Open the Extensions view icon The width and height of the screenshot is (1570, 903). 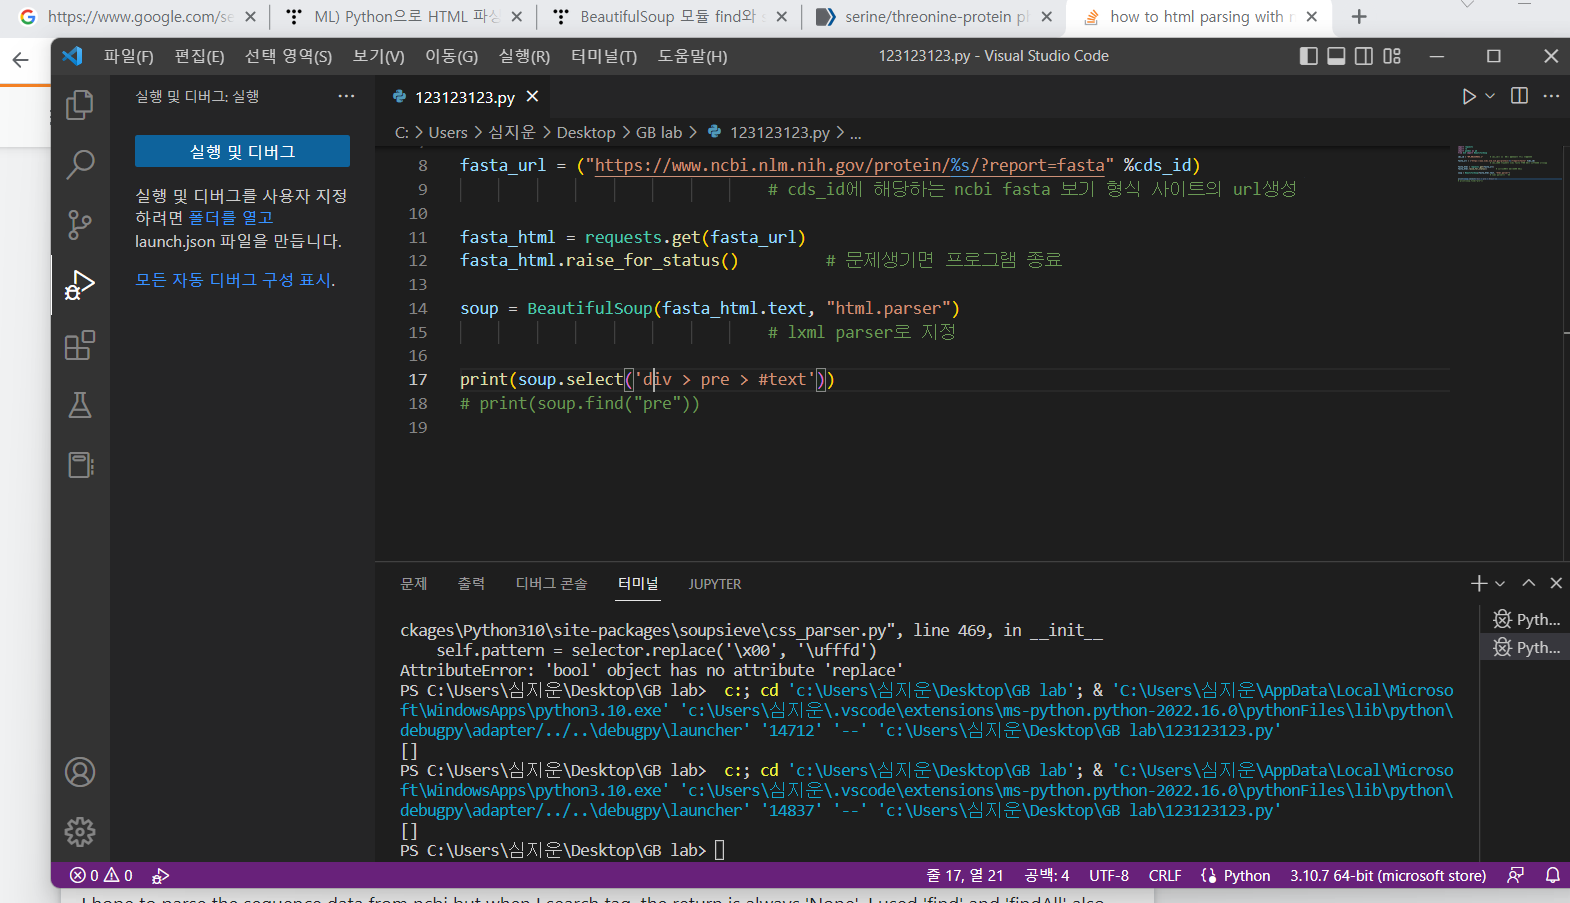[x=80, y=346]
